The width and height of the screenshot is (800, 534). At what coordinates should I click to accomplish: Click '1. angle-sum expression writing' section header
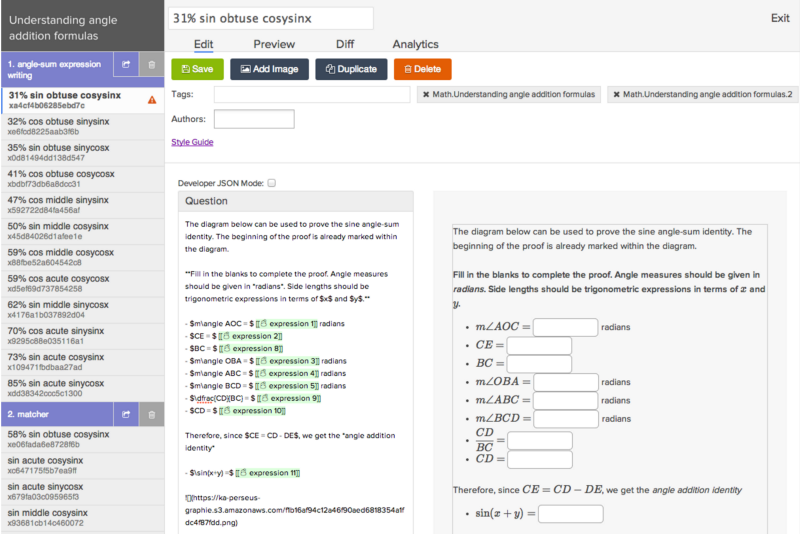[x=57, y=70]
